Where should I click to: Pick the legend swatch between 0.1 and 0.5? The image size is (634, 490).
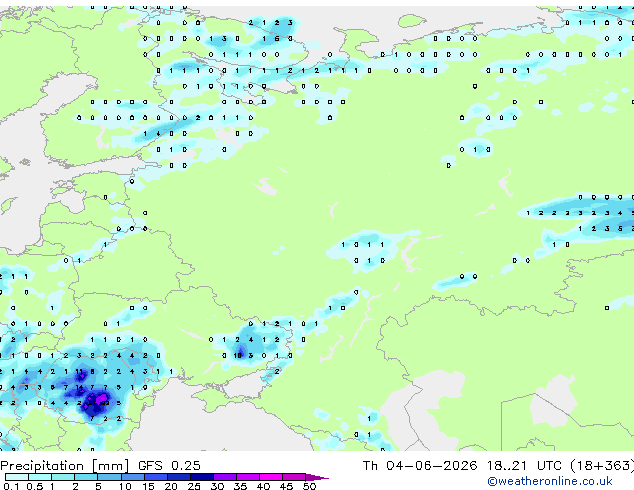(17, 477)
